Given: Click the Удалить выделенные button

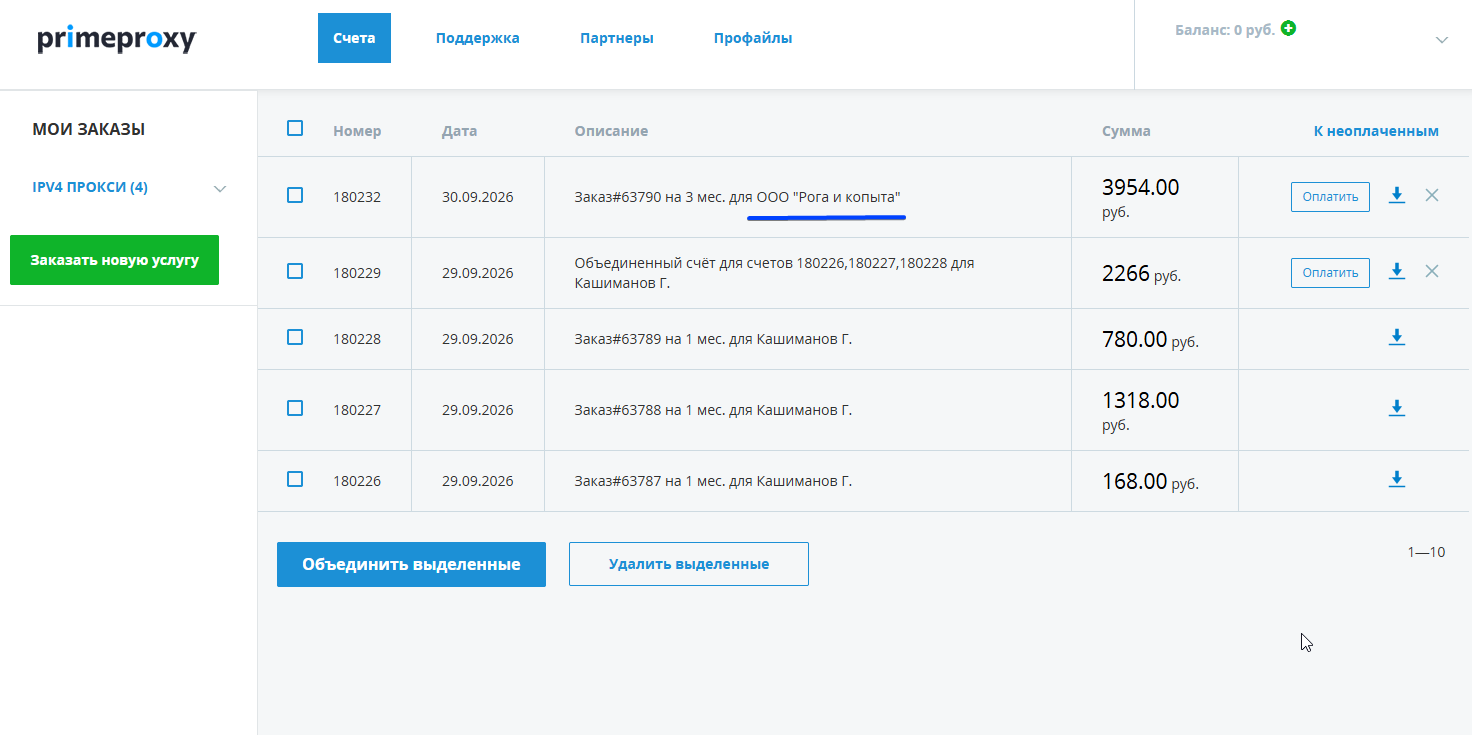Looking at the screenshot, I should click(x=689, y=564).
